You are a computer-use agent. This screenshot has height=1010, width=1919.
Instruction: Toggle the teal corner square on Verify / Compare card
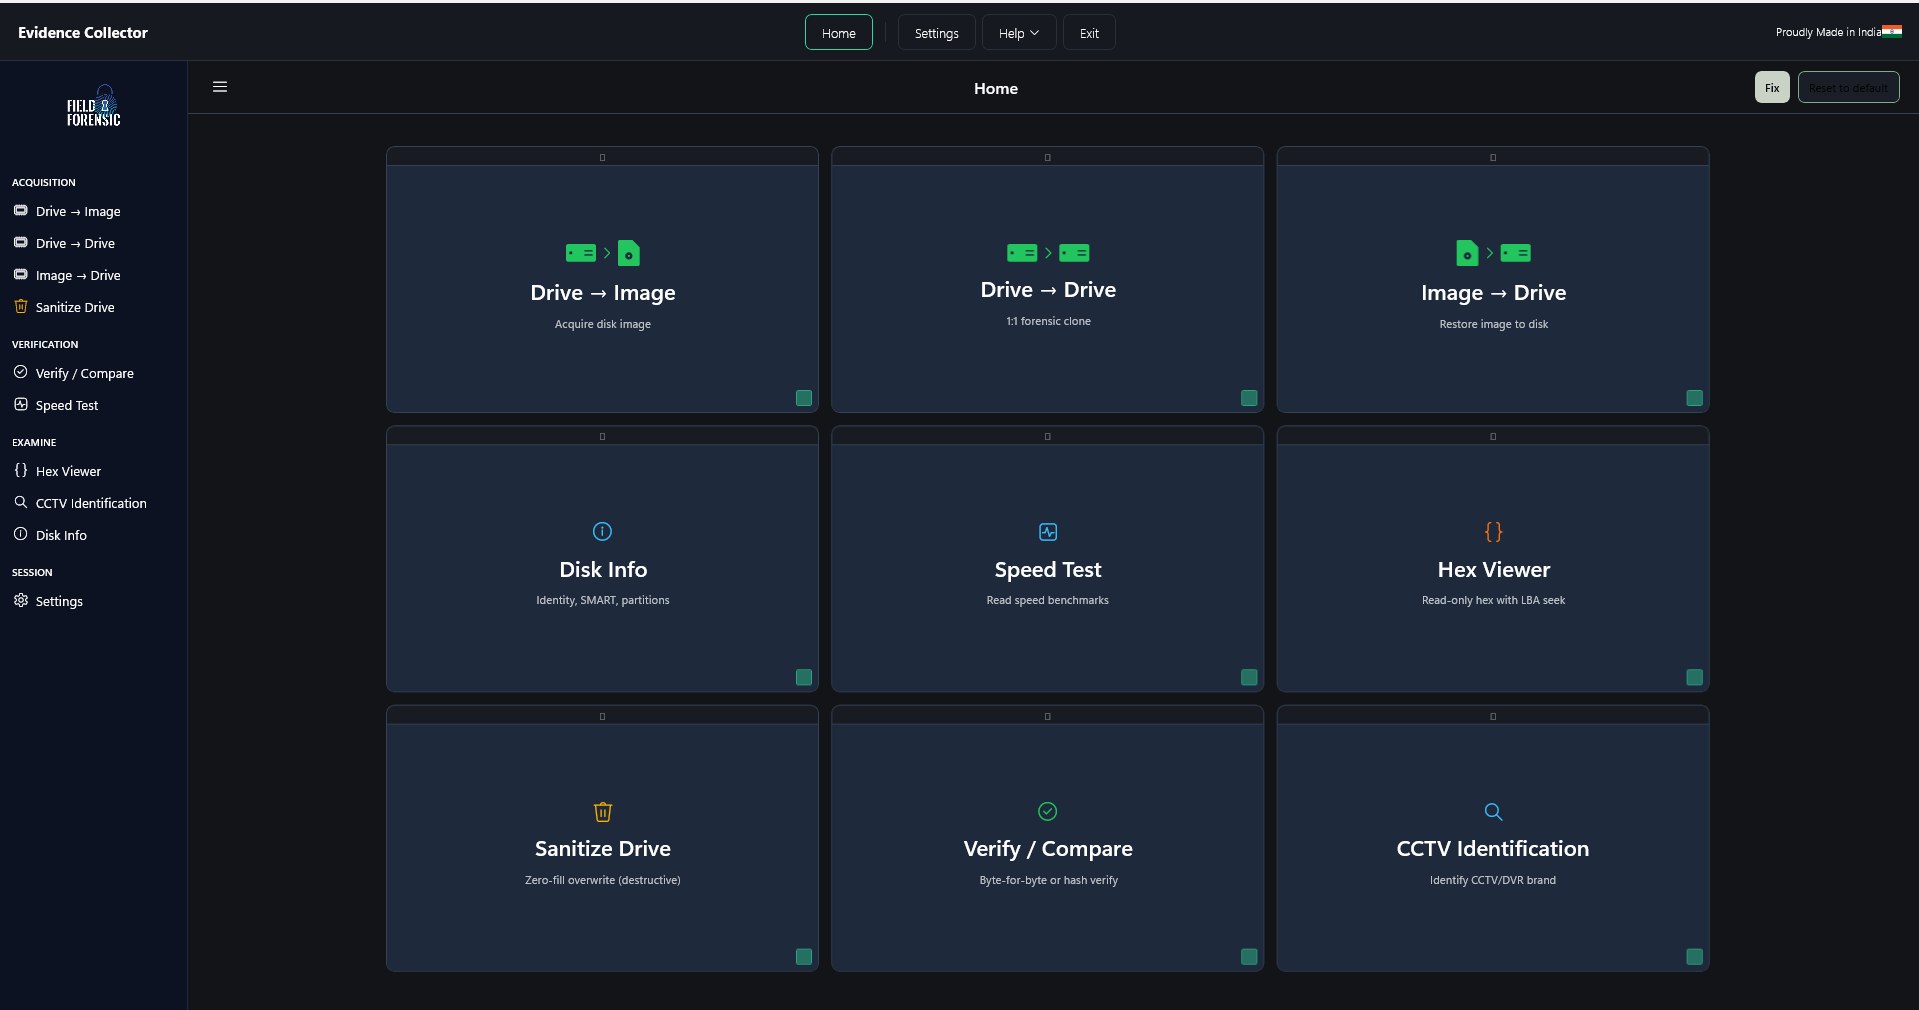coord(1249,956)
